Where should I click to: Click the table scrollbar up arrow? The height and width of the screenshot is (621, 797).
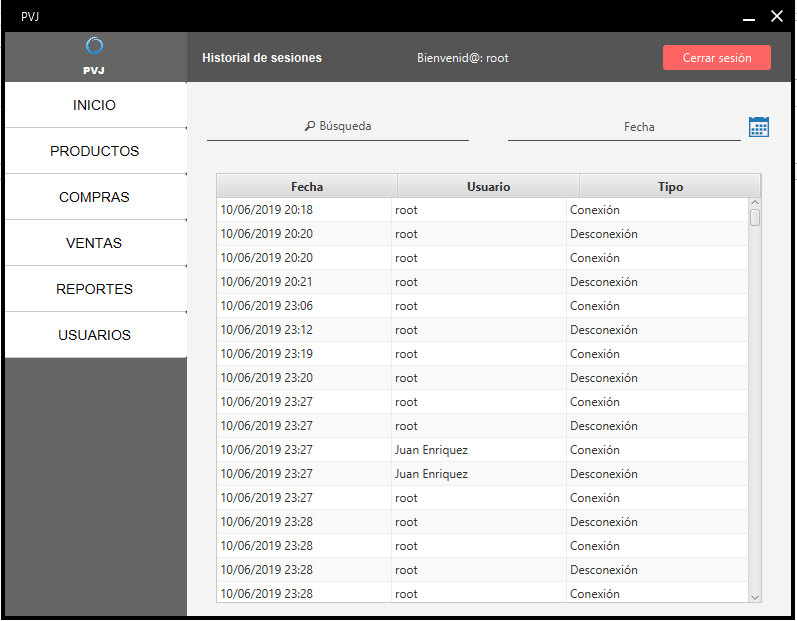[755, 203]
